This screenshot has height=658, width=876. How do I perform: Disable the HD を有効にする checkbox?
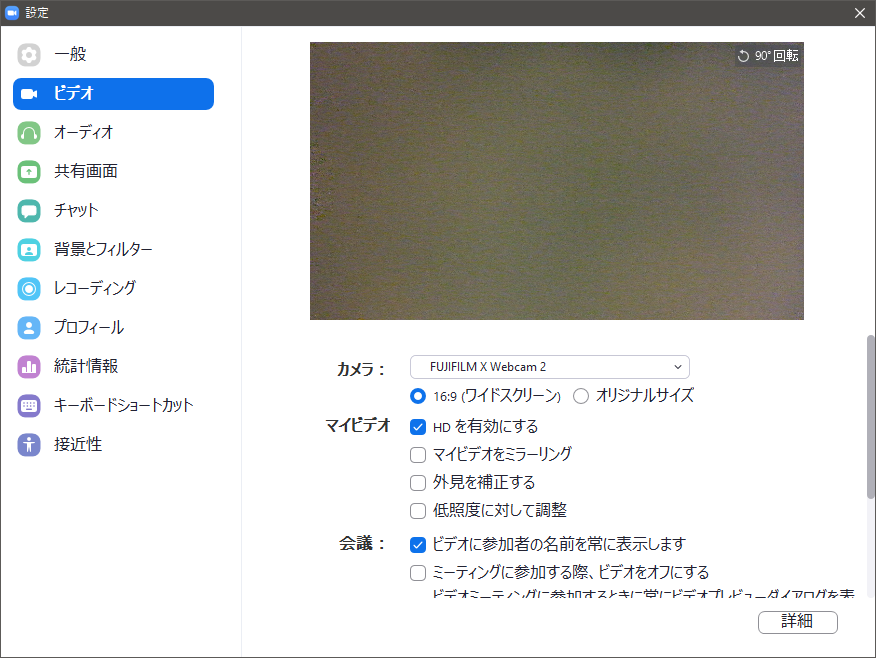(x=419, y=426)
